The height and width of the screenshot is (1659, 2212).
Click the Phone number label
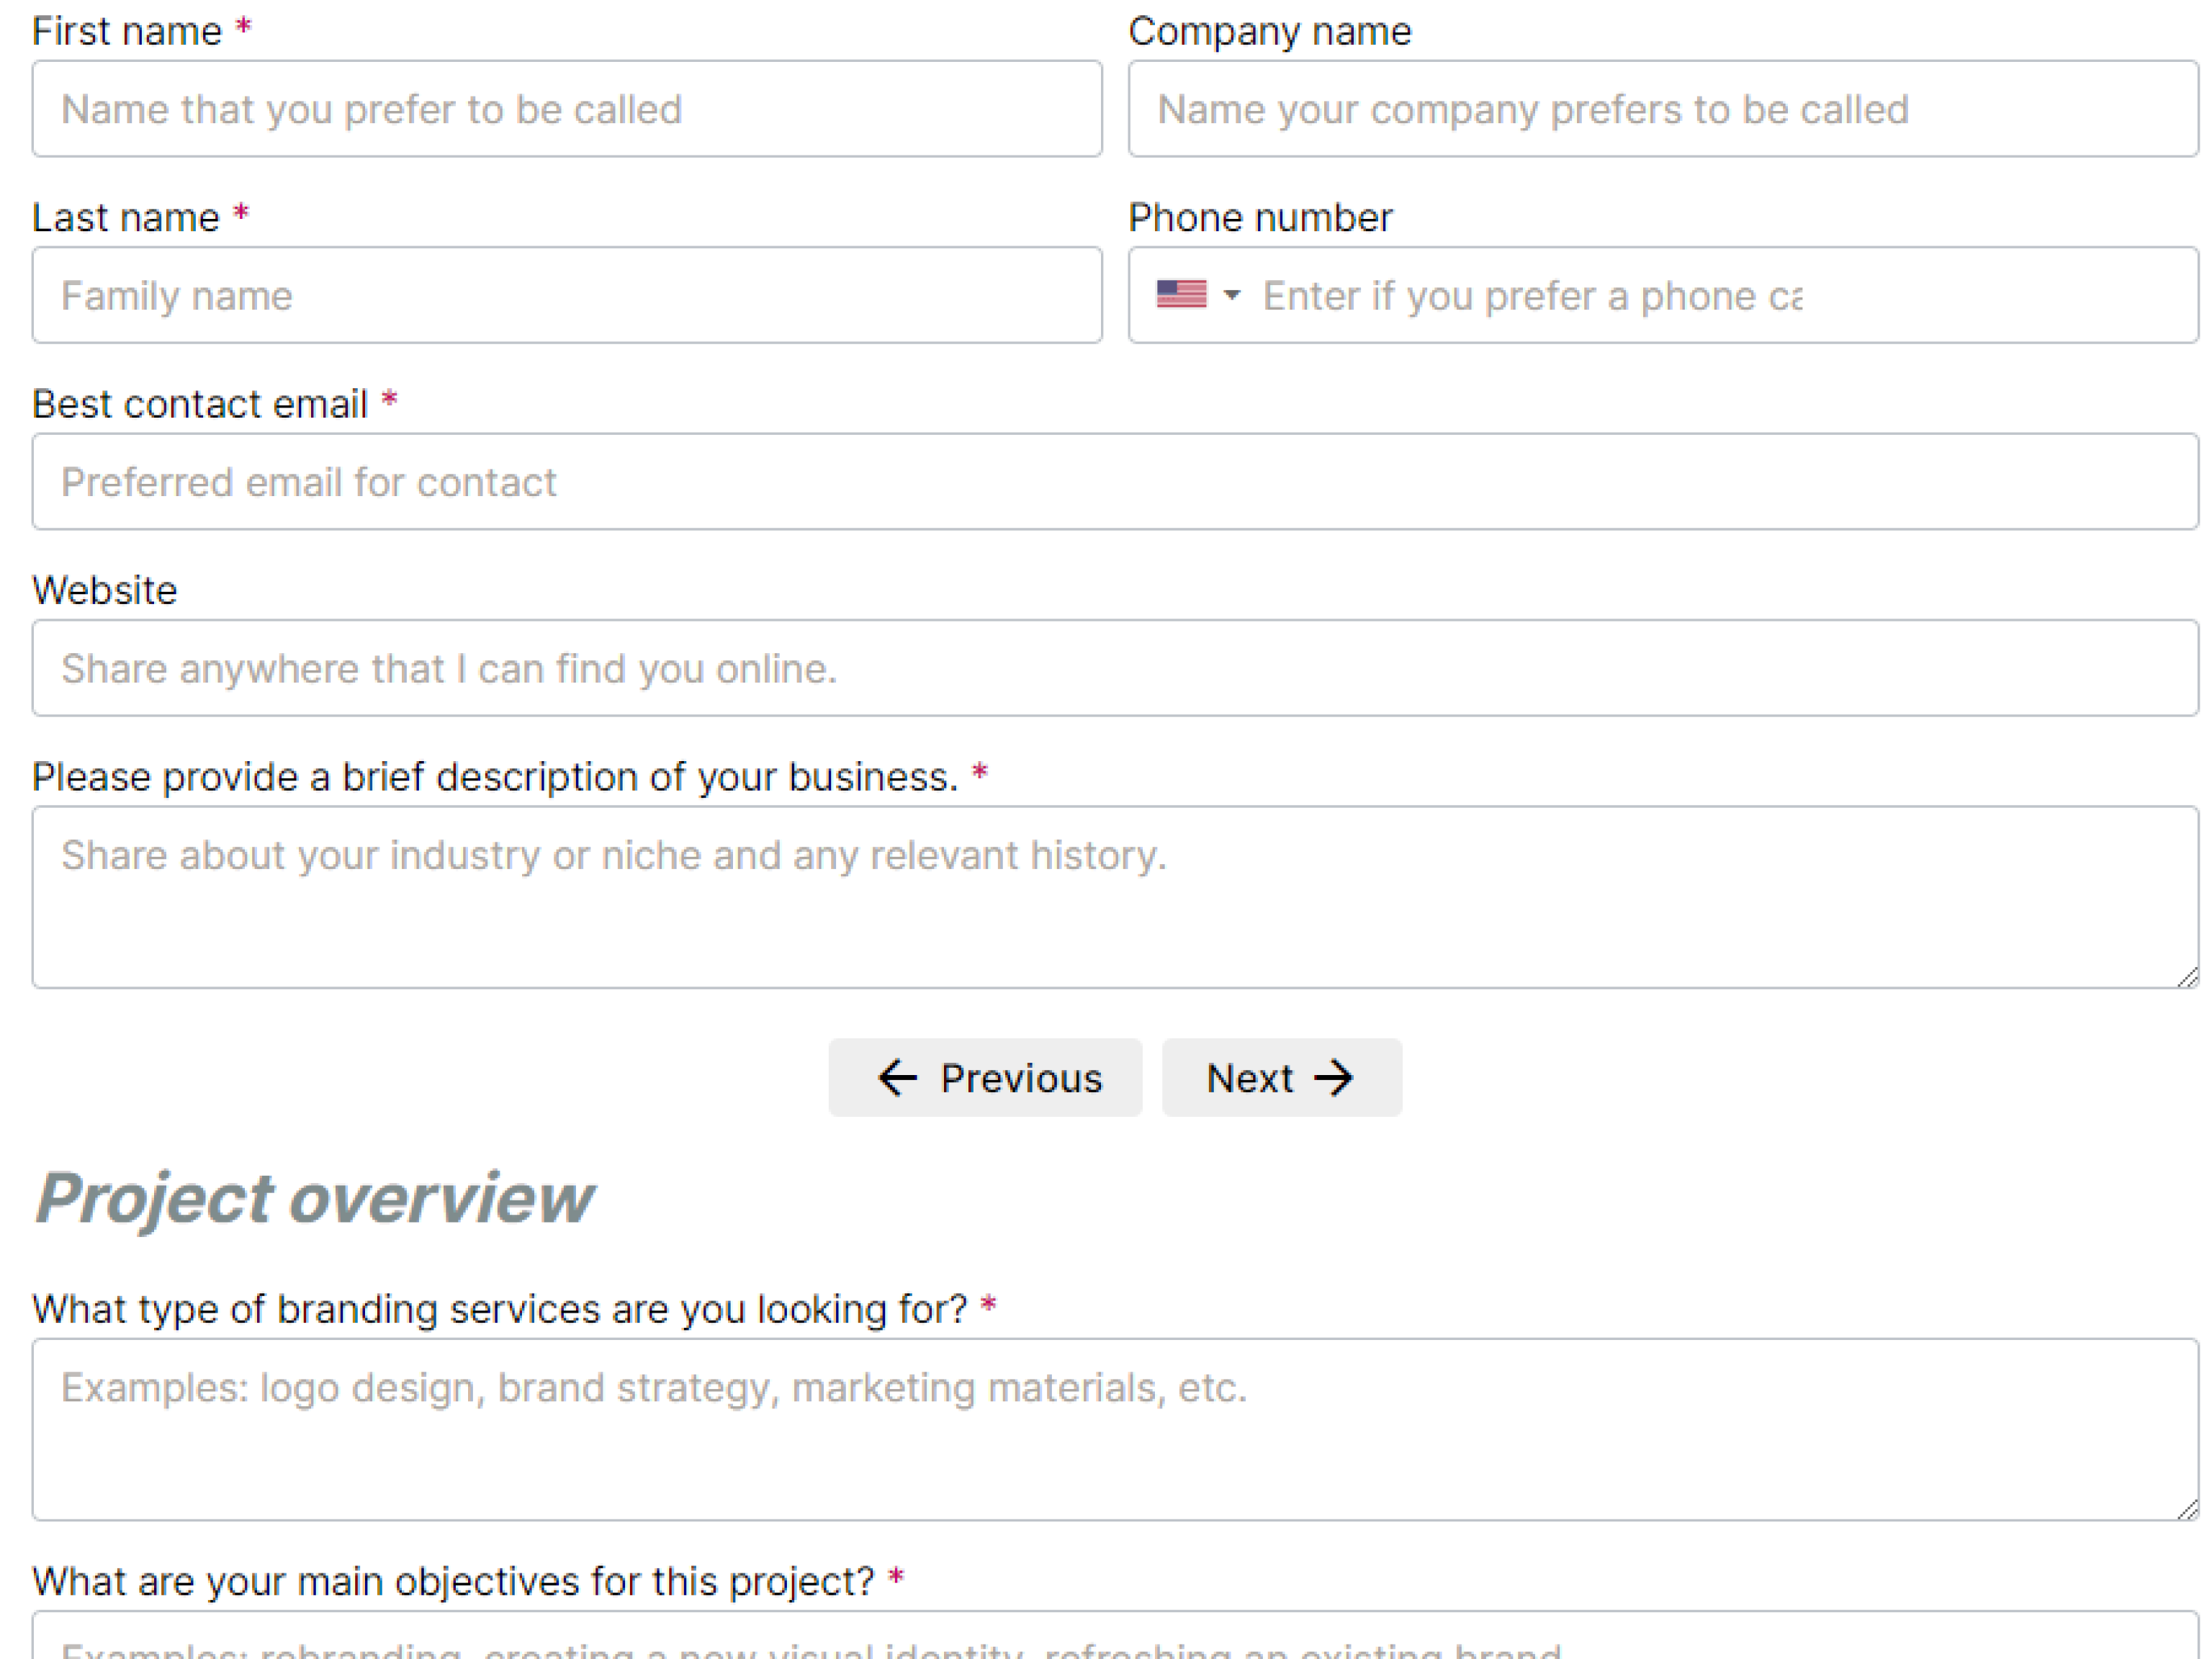[x=1260, y=218]
